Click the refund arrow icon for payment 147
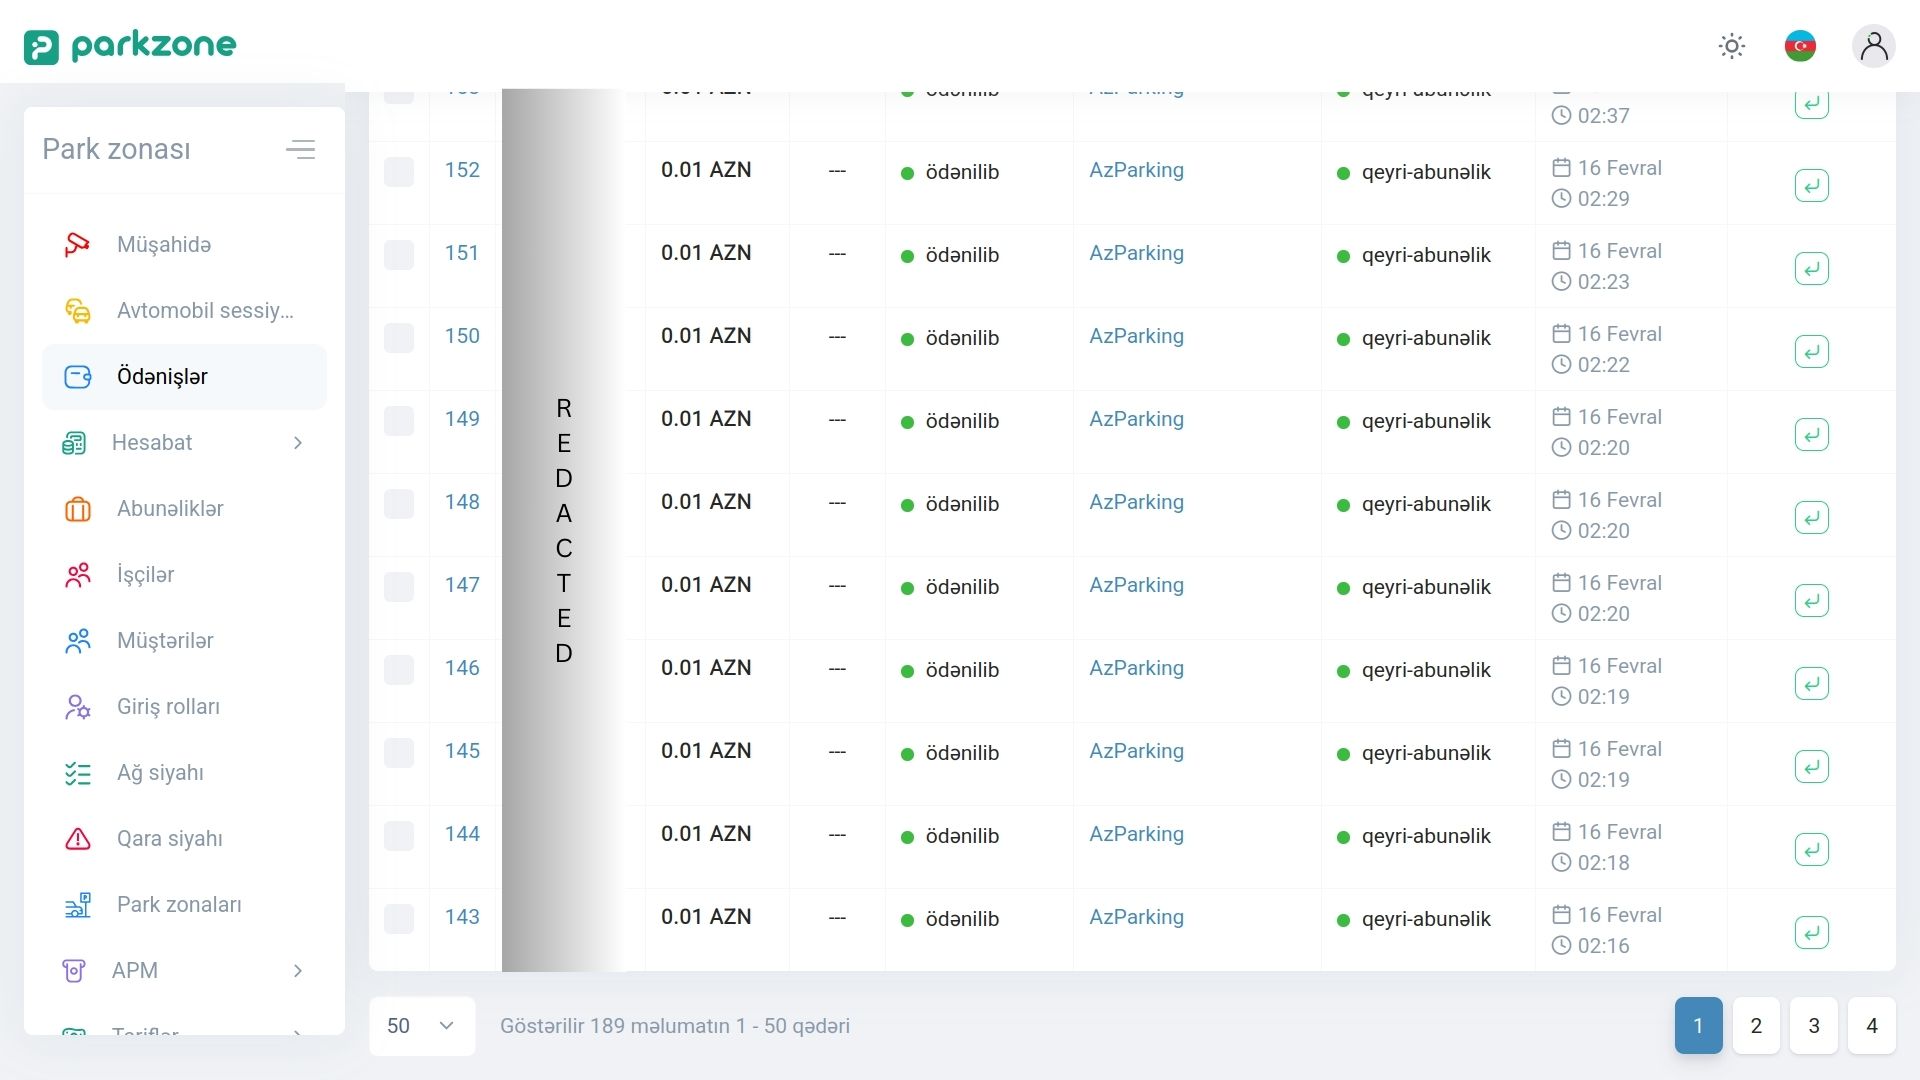 (x=1811, y=601)
